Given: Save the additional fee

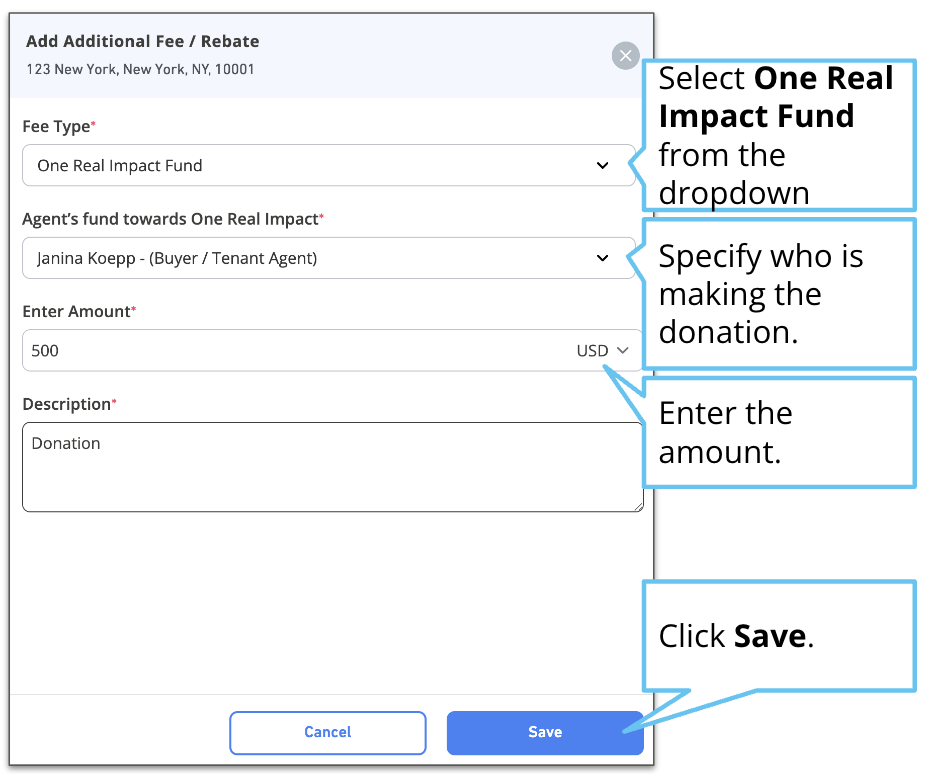Looking at the screenshot, I should pos(545,732).
